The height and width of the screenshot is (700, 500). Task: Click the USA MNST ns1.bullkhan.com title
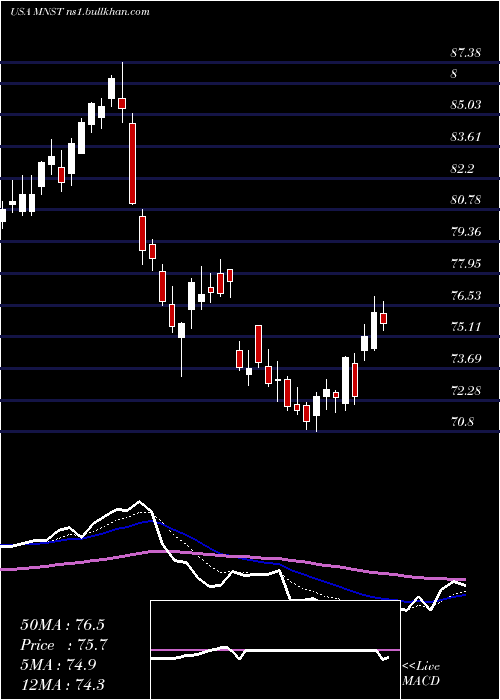[x=79, y=12]
